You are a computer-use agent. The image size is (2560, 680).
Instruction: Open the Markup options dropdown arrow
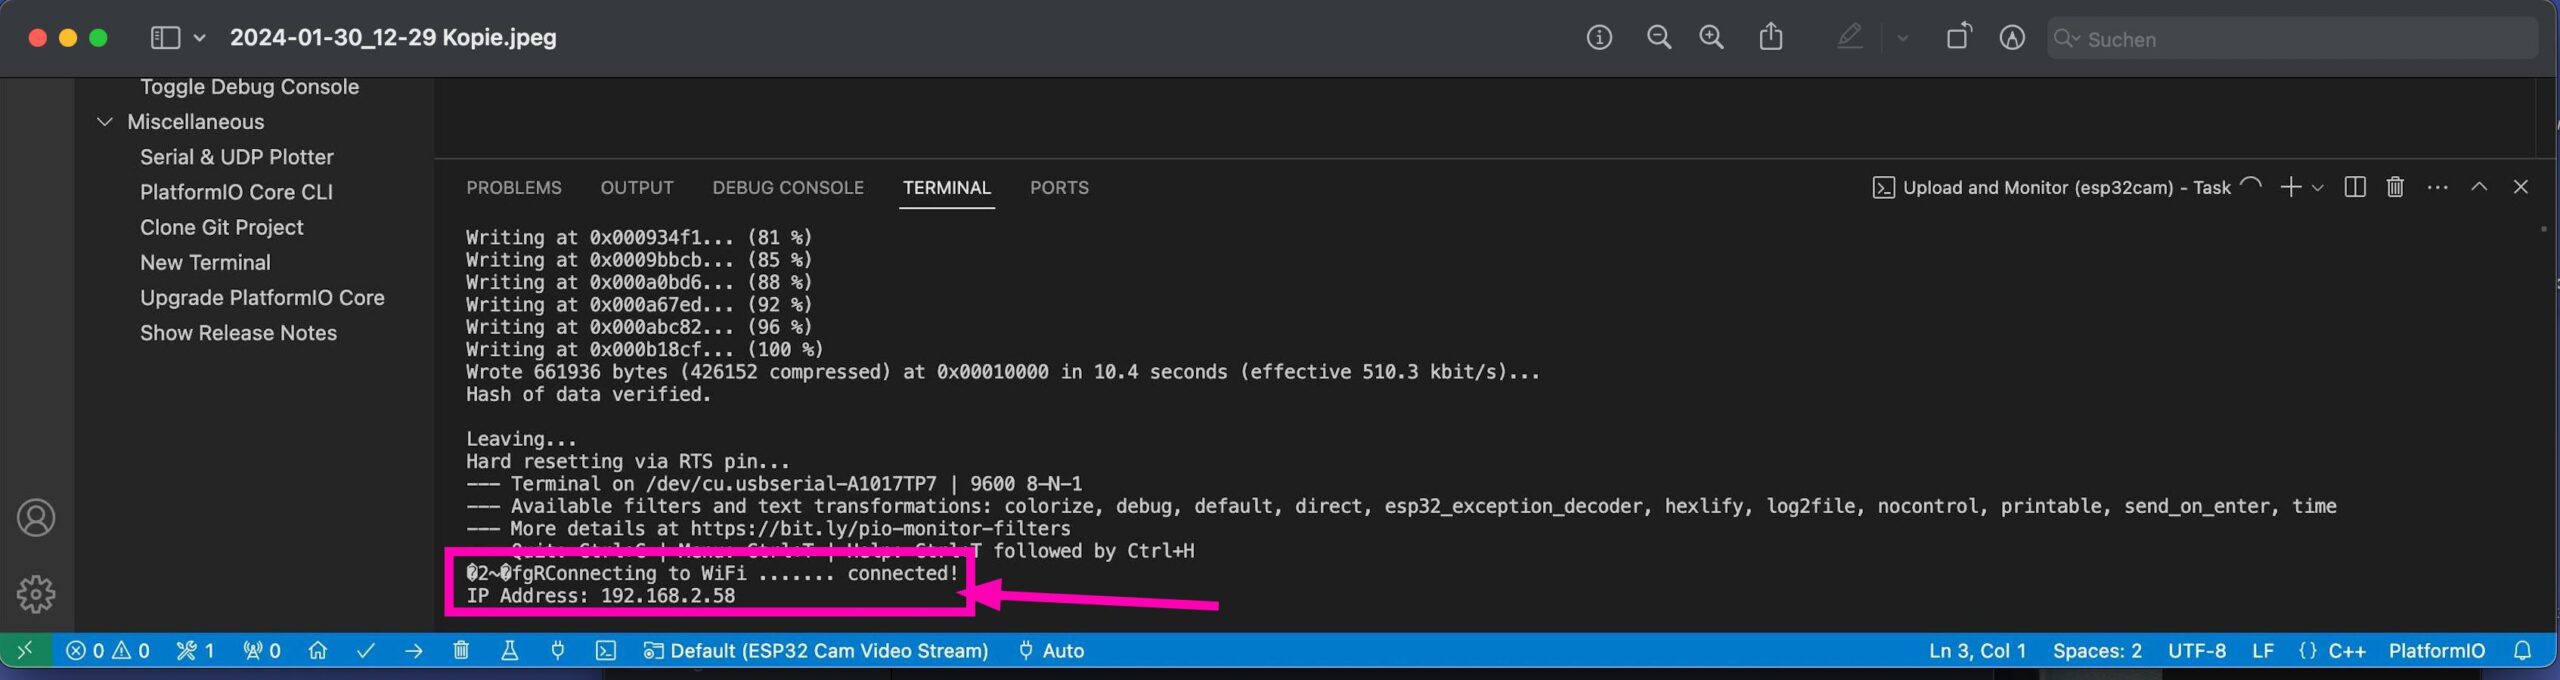coord(1902,39)
